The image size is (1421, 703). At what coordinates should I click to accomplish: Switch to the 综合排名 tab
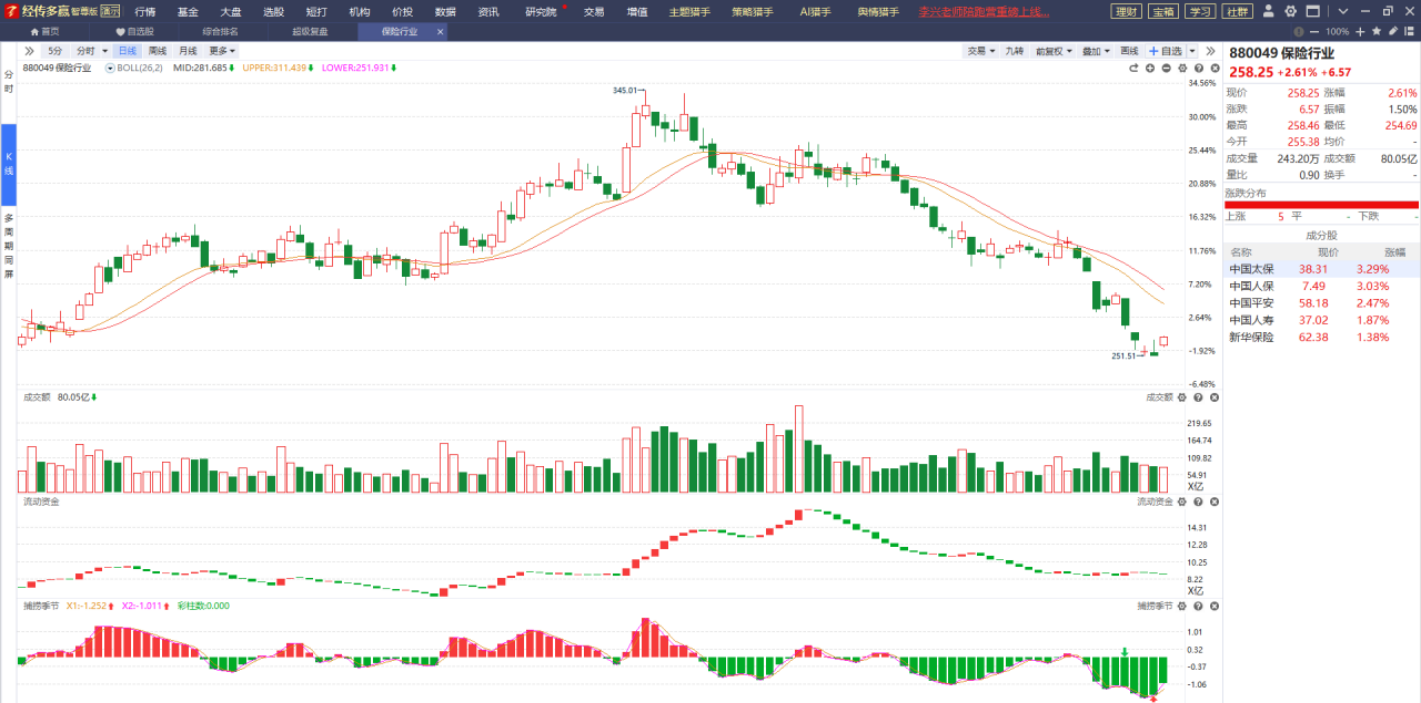click(219, 31)
